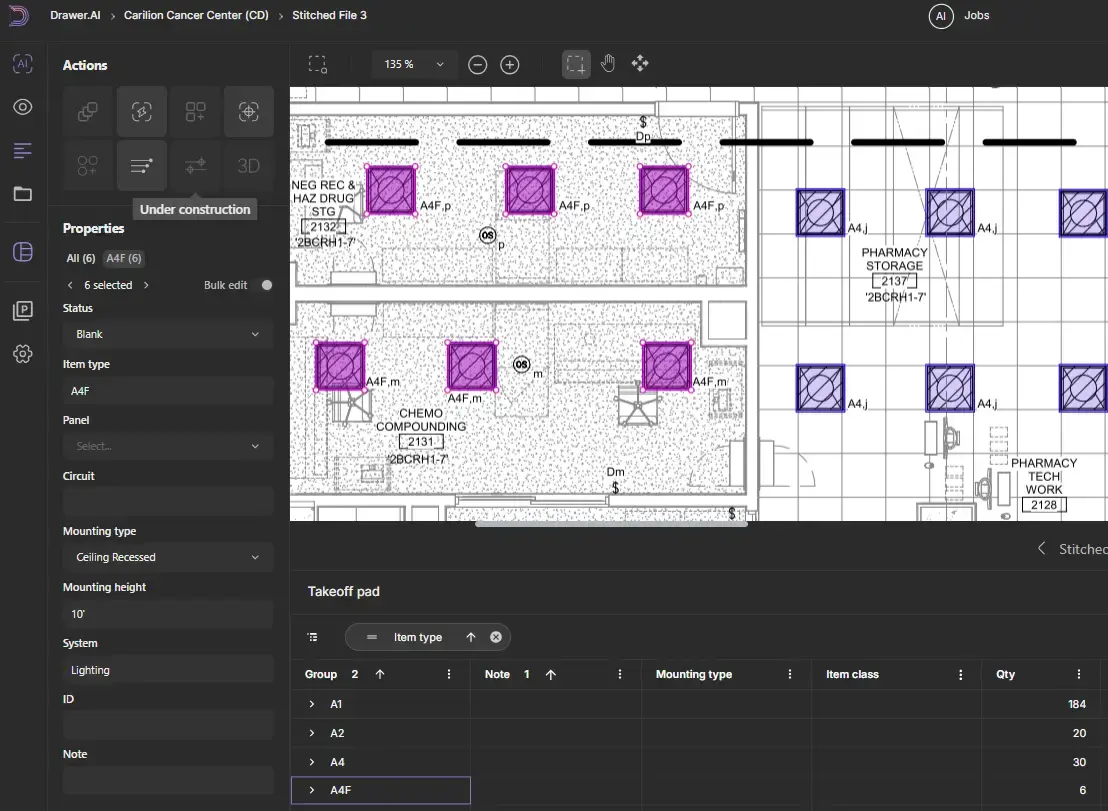This screenshot has width=1108, height=811.
Task: Click the horizontal scrollbar under drawing
Action: [x=611, y=524]
